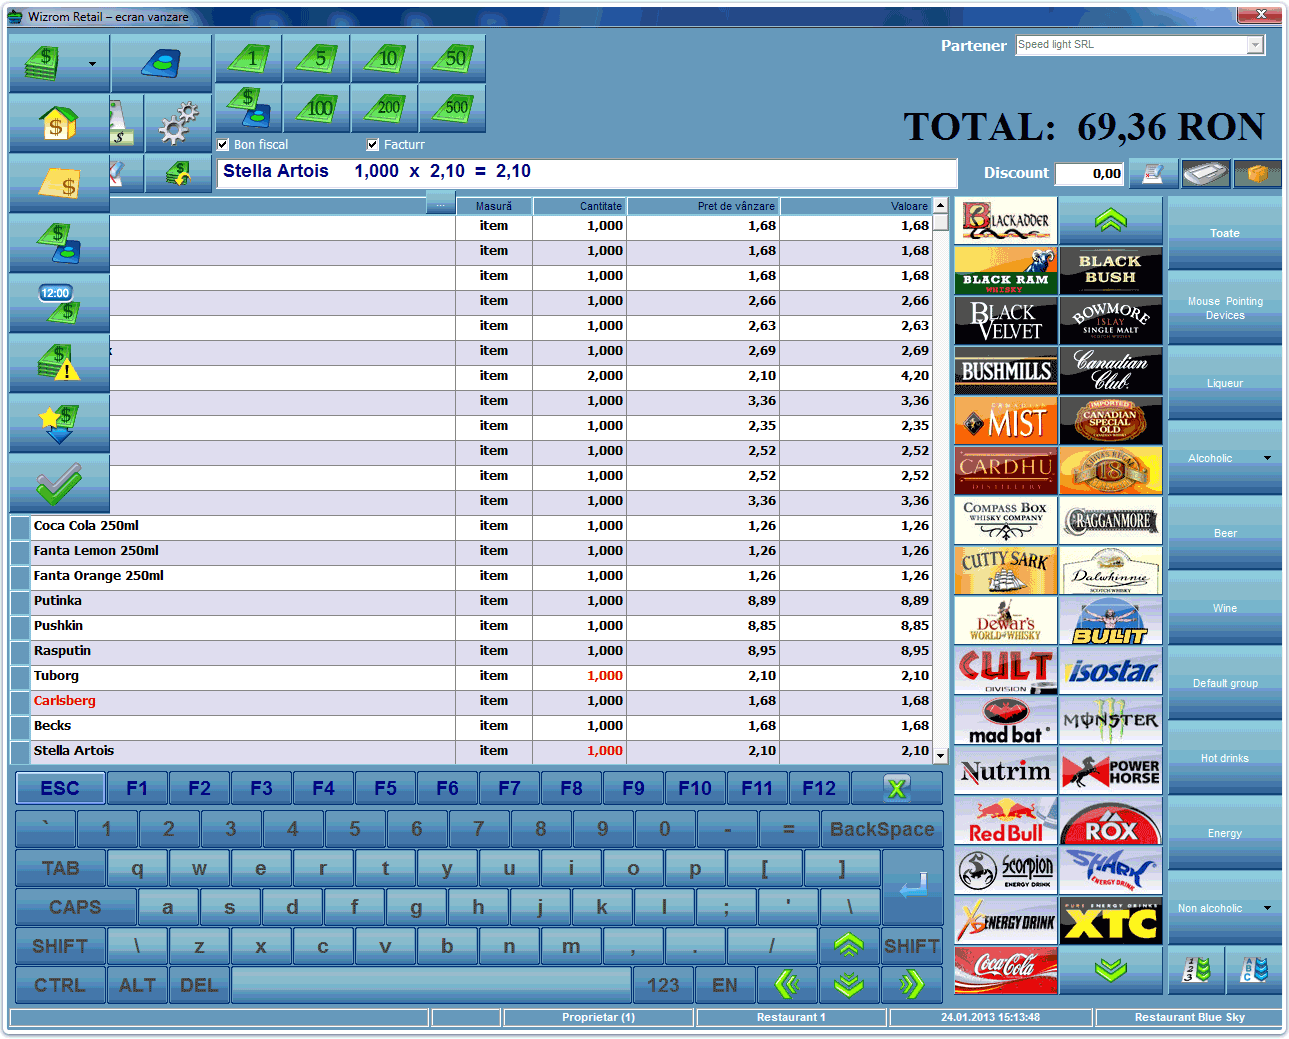Select the Hot drinks category

[1225, 758]
